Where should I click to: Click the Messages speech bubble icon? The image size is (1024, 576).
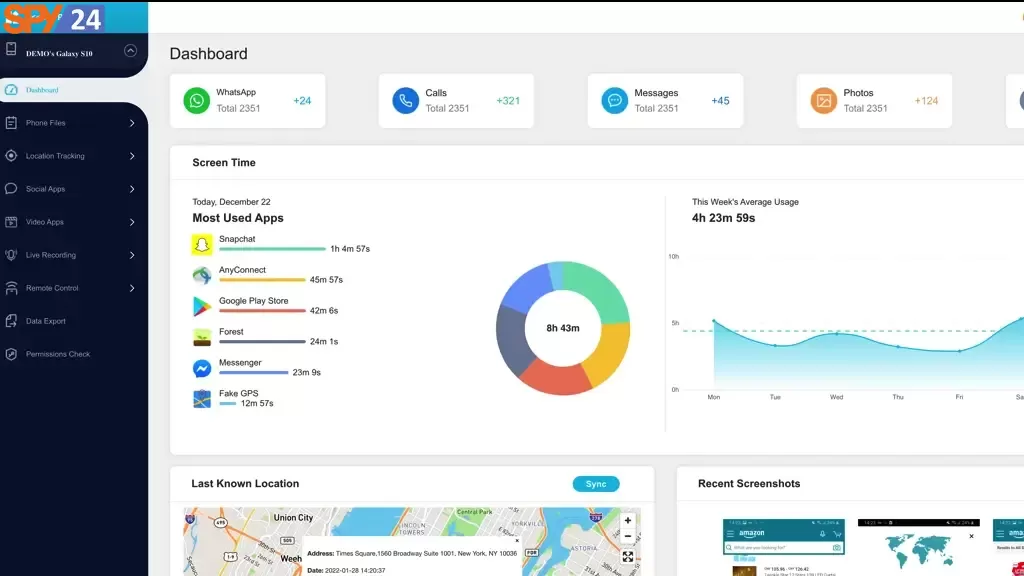click(615, 101)
